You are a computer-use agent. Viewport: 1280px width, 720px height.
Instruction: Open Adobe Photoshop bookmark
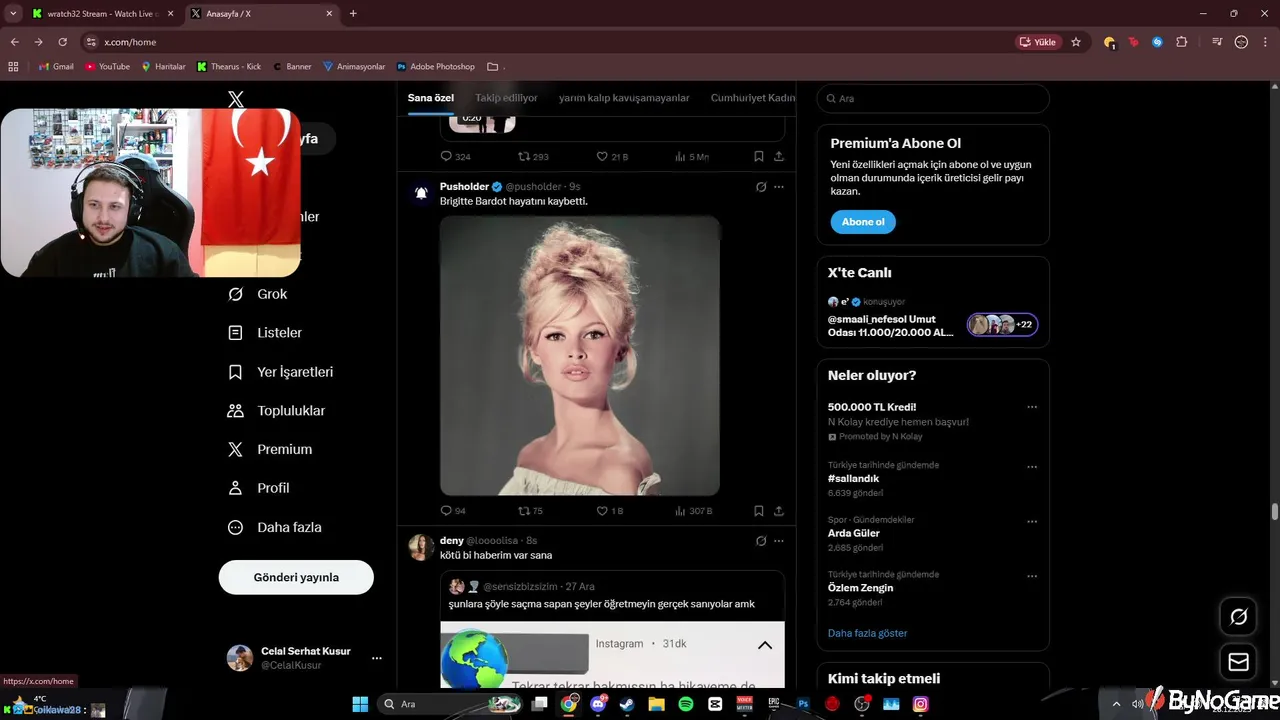(435, 66)
